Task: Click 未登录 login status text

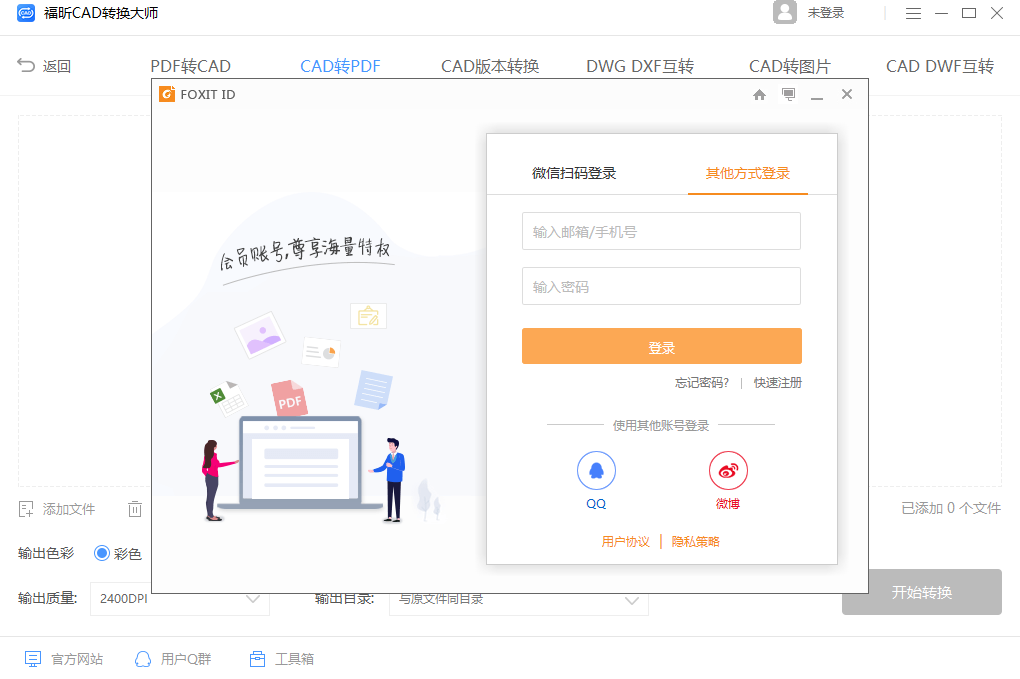Action: click(825, 13)
